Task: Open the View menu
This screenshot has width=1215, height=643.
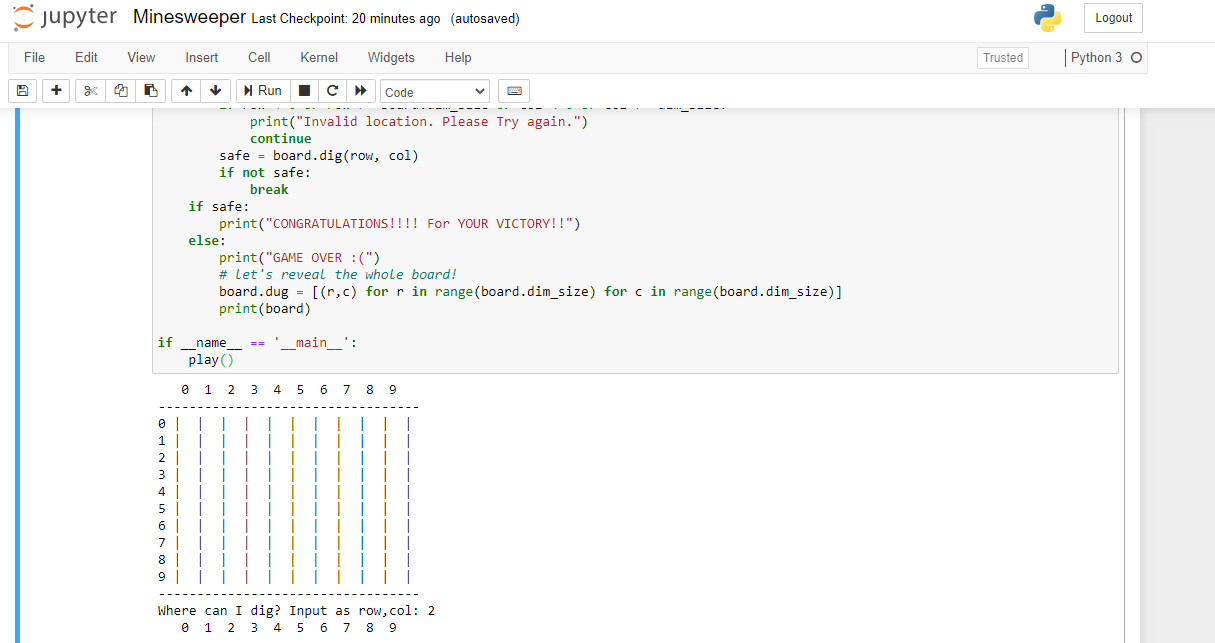Action: (x=141, y=57)
